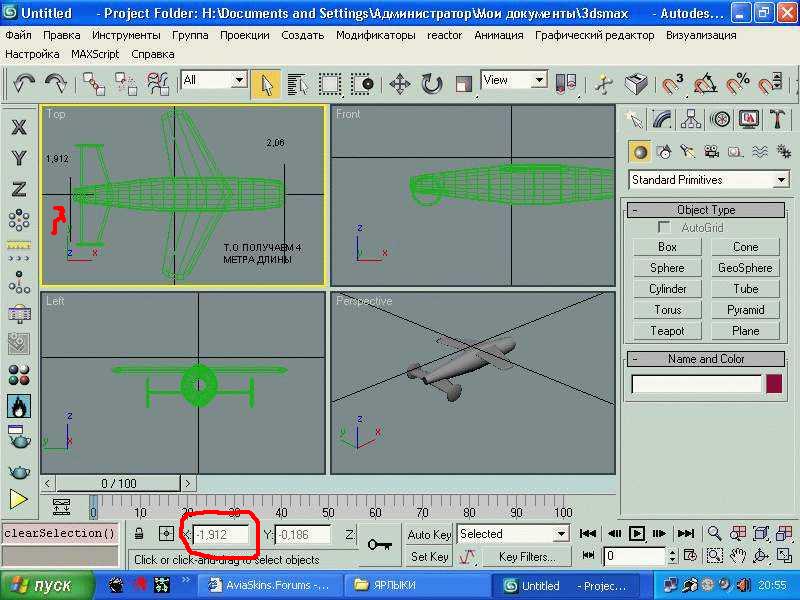Viewport: 800px width, 600px height.
Task: Click the Play Animation button
Action: point(637,534)
